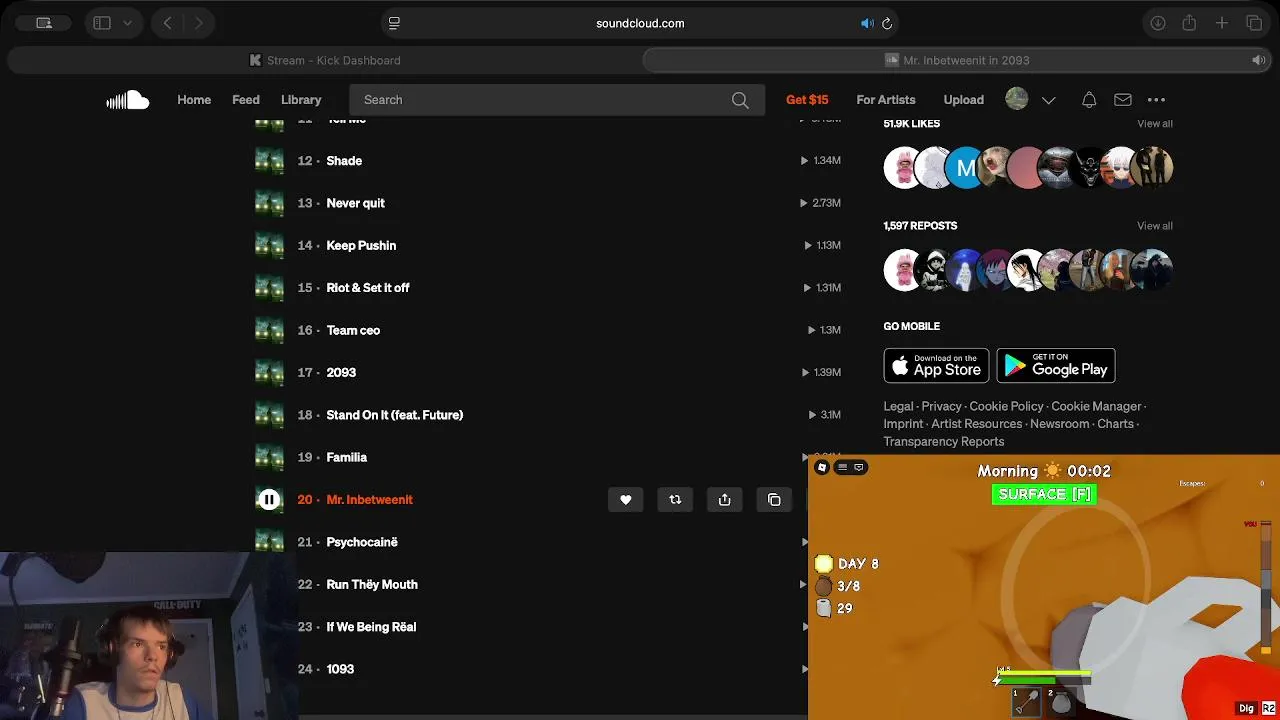Play track 18 Stand On It (feat. Future)

pos(395,415)
